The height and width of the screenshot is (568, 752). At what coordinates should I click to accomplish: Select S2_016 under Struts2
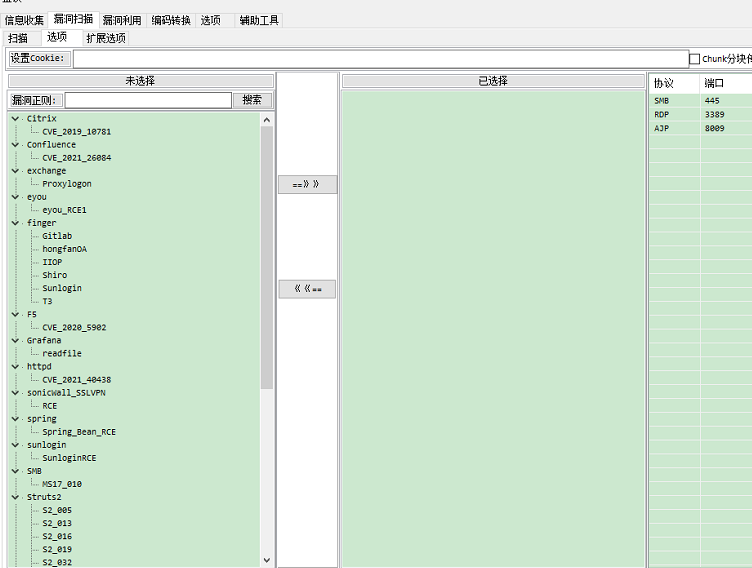coord(57,537)
